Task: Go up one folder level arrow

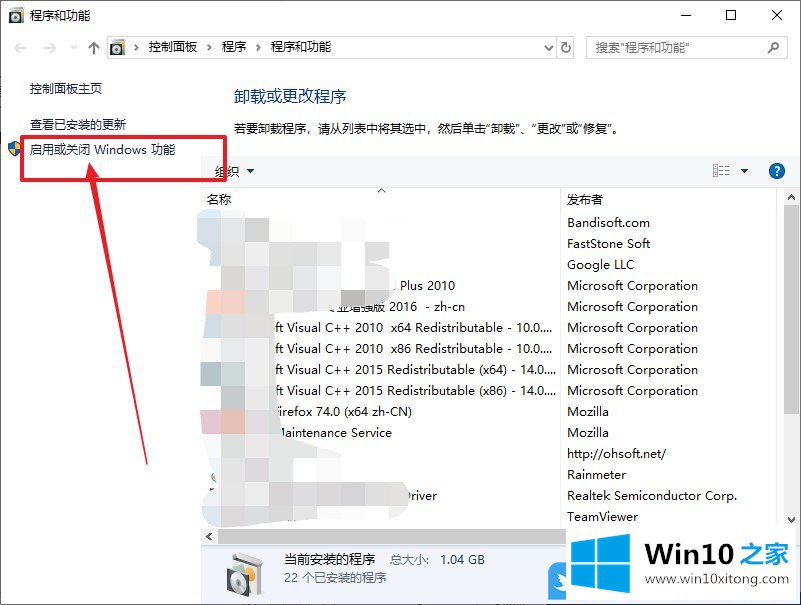Action: [93, 48]
